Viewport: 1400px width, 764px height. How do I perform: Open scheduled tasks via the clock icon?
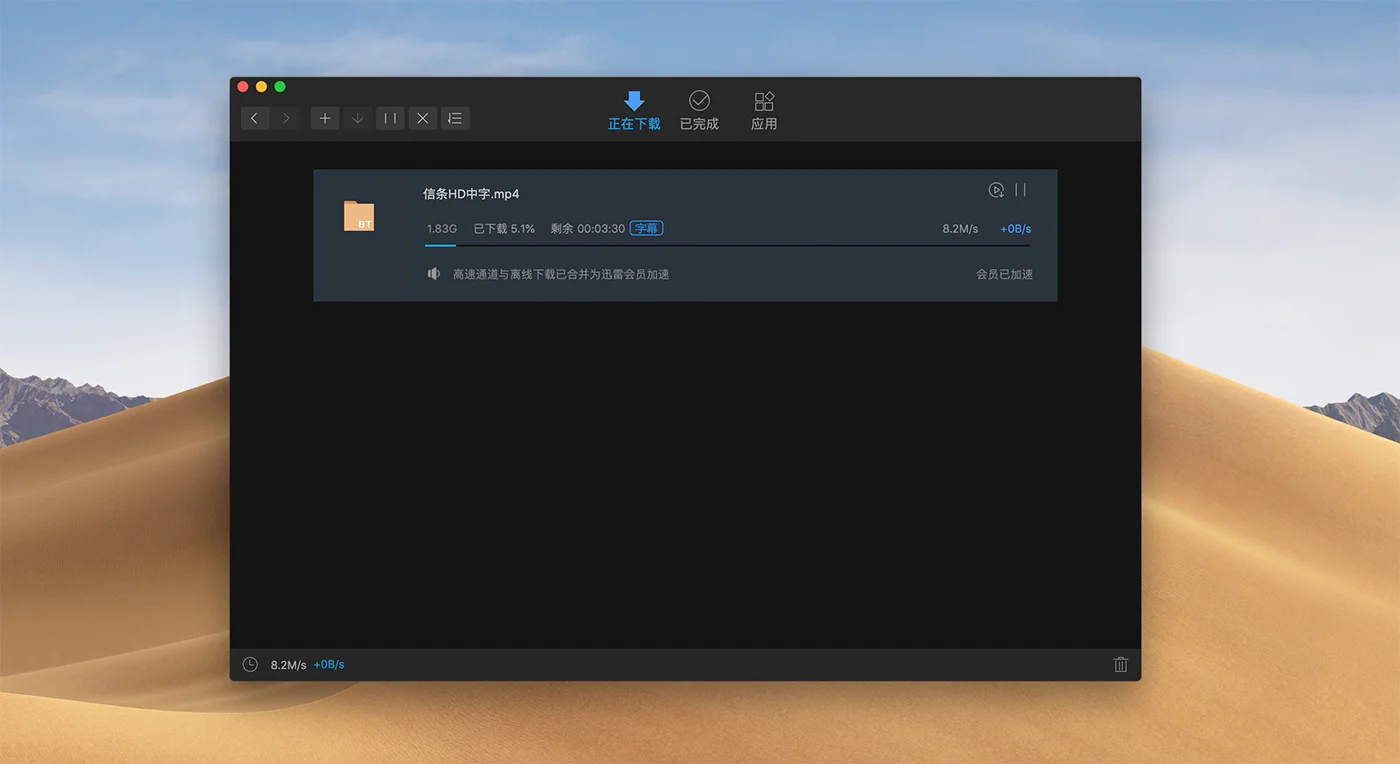coord(250,665)
